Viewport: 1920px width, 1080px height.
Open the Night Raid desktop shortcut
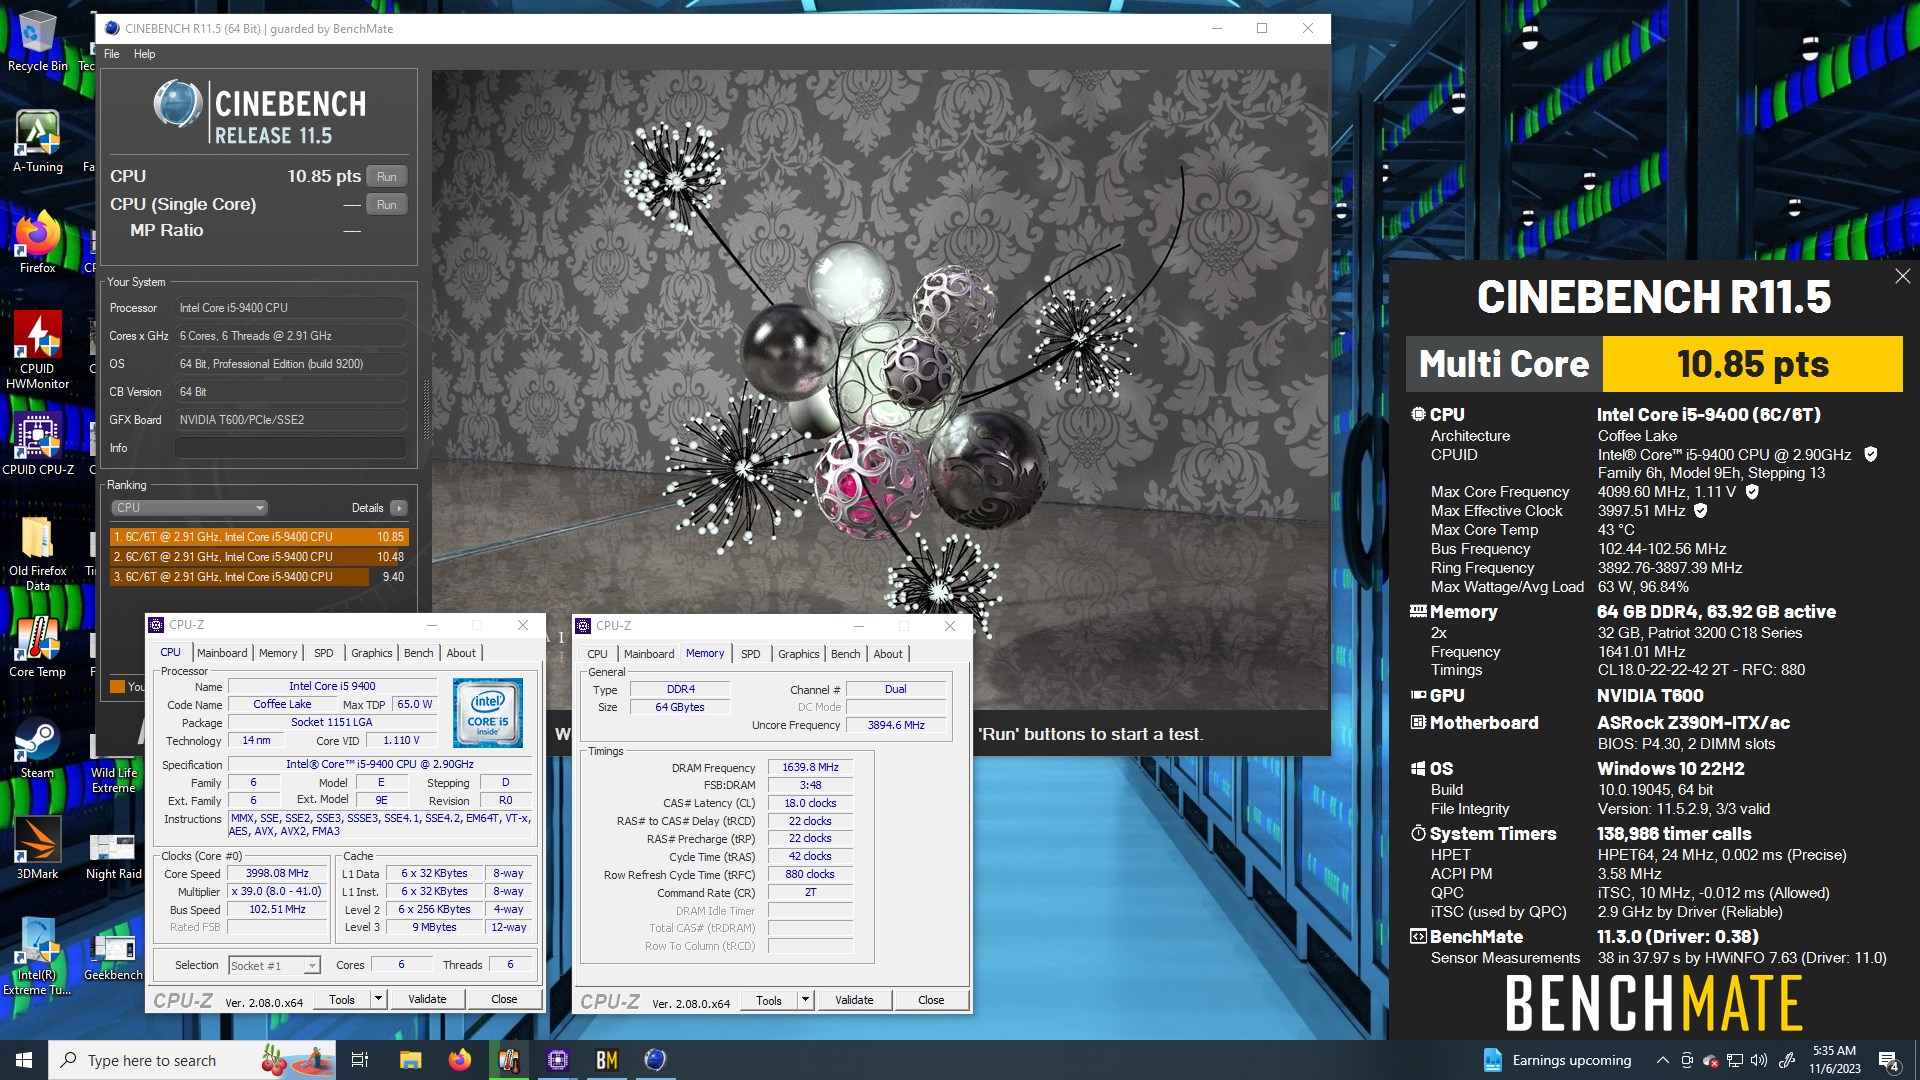pos(113,856)
